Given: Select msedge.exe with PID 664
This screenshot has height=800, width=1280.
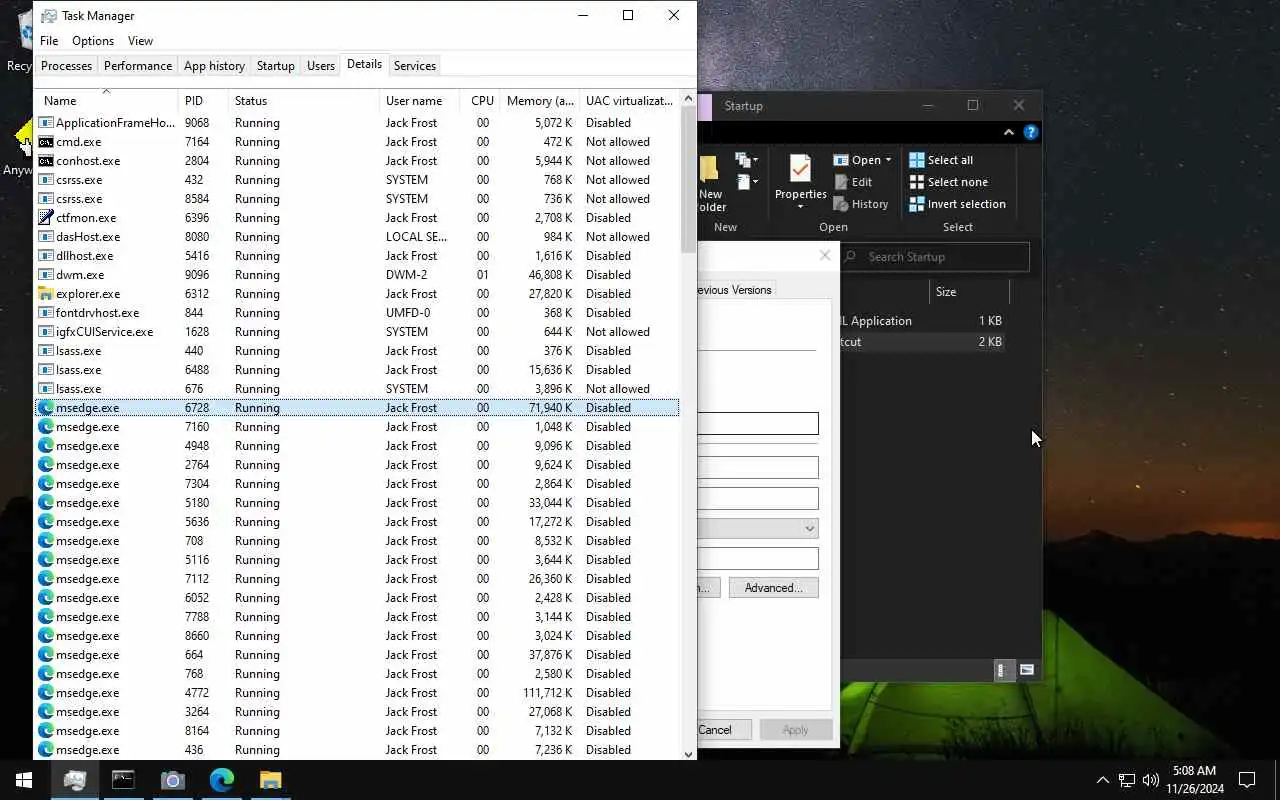Looking at the screenshot, I should (x=357, y=655).
